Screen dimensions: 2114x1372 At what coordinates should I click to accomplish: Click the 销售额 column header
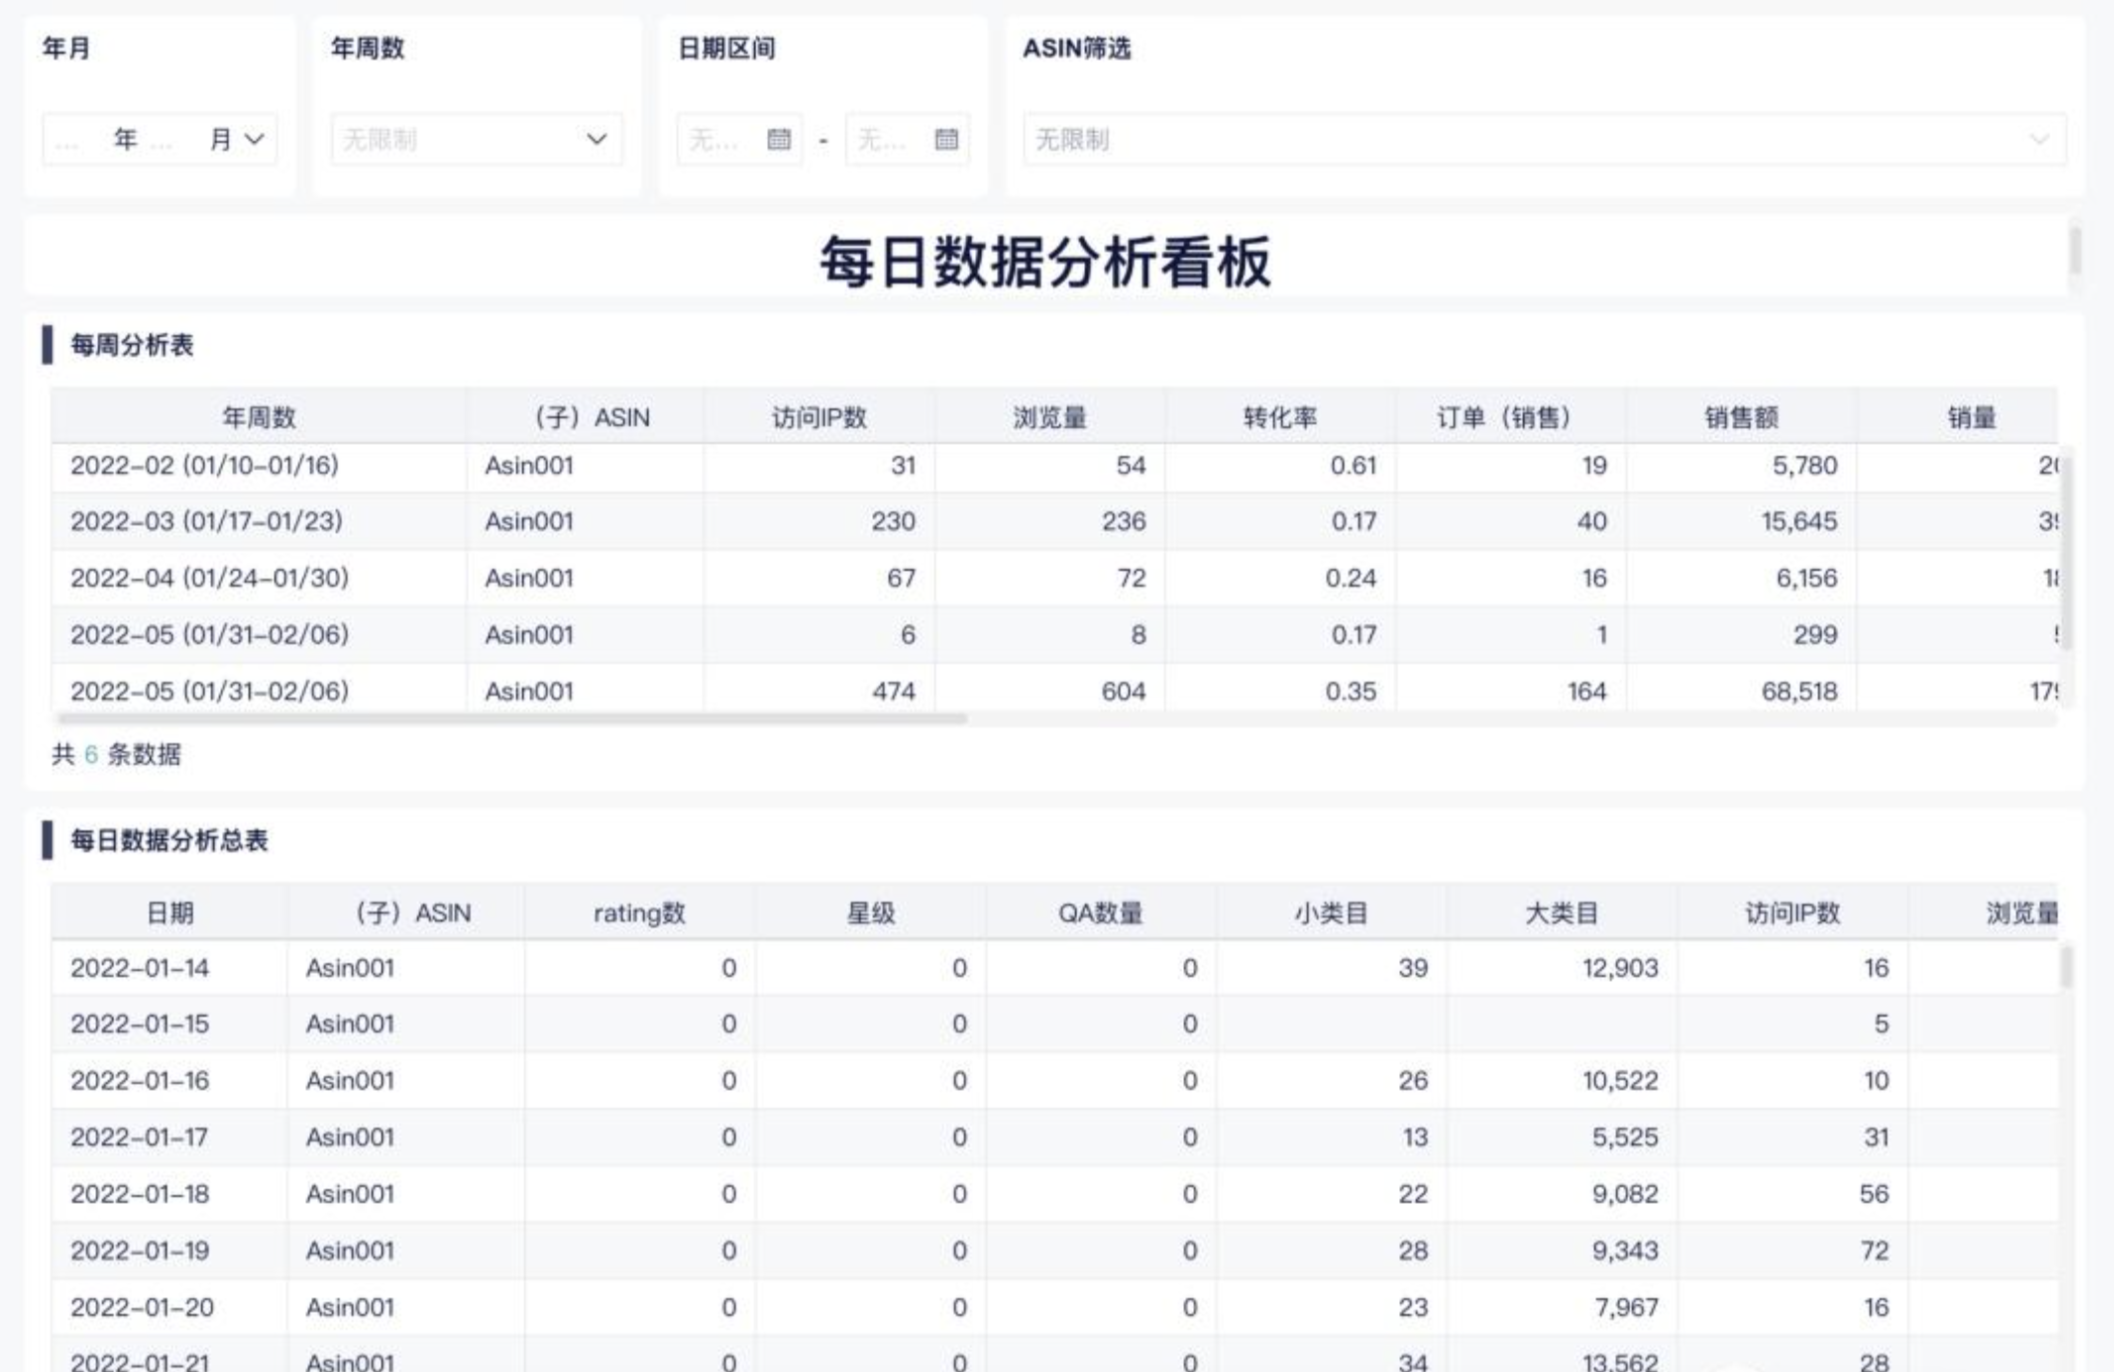point(1740,417)
